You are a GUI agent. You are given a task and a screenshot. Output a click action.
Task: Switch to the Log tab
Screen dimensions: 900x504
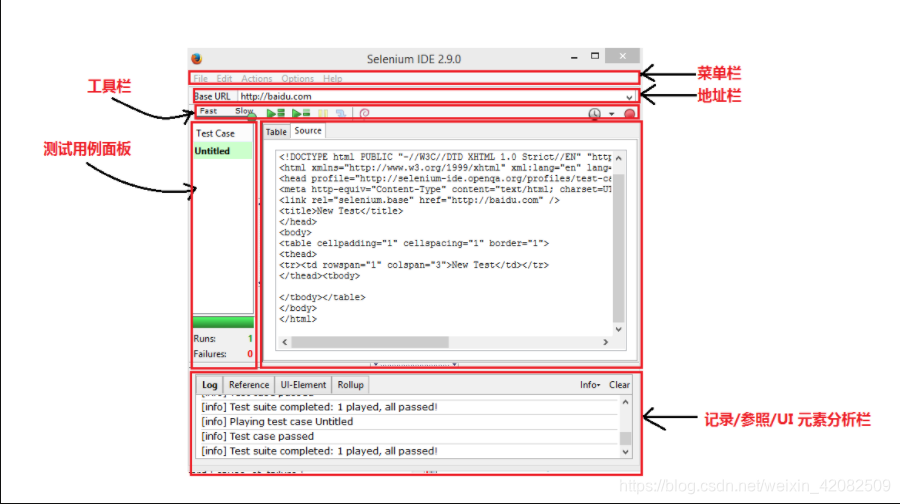(x=210, y=385)
